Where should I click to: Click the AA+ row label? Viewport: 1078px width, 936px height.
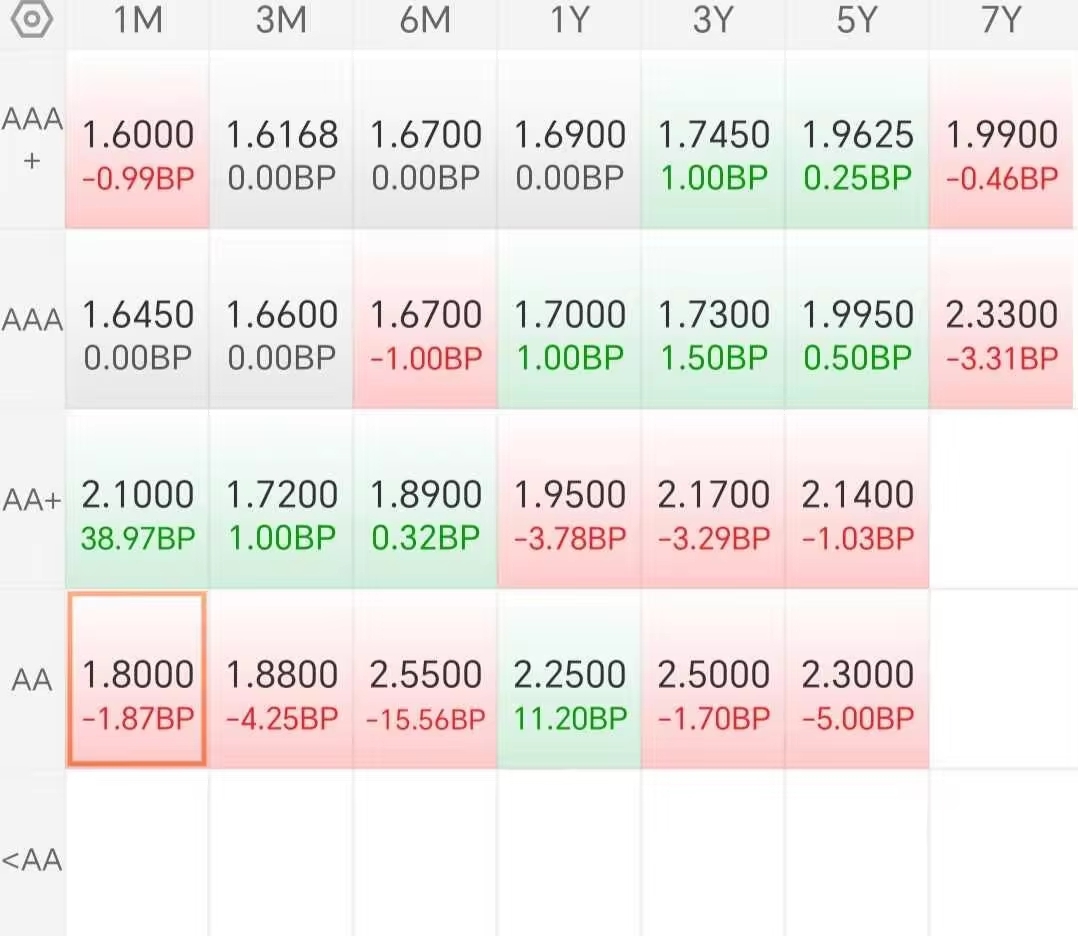pos(32,500)
